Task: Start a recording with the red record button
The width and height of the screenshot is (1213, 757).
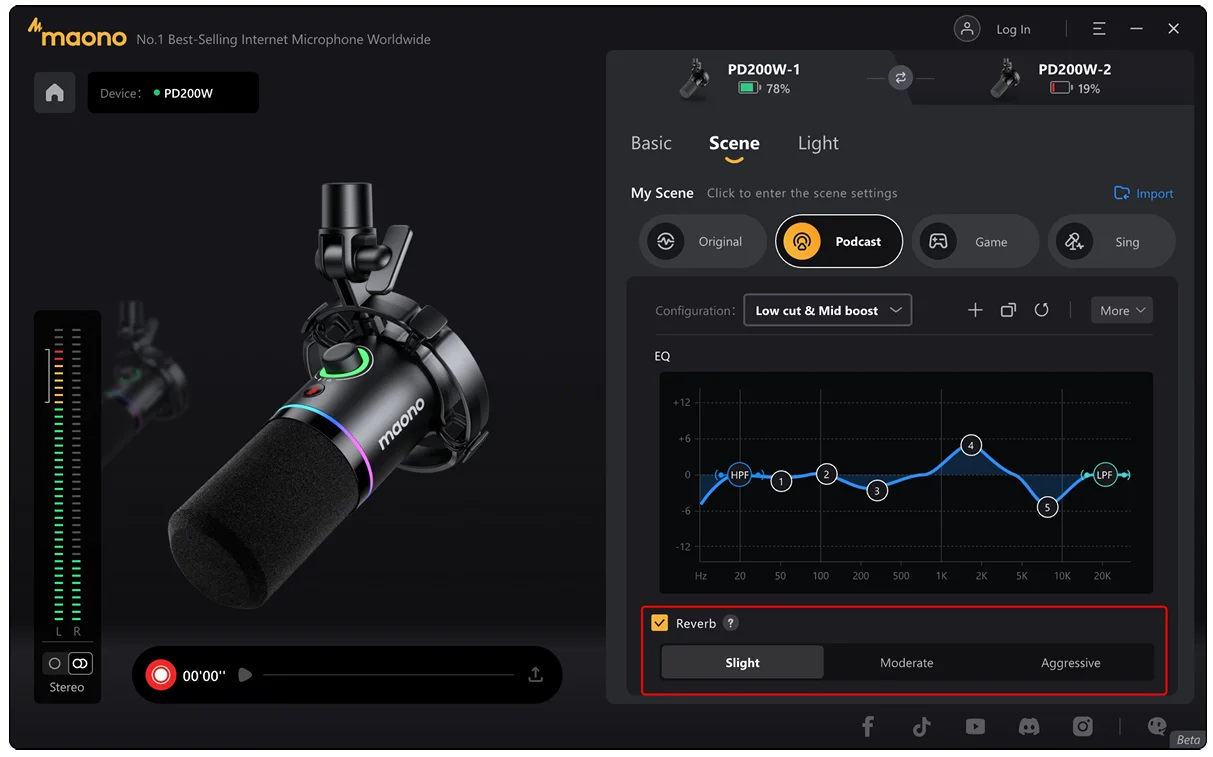Action: point(160,674)
